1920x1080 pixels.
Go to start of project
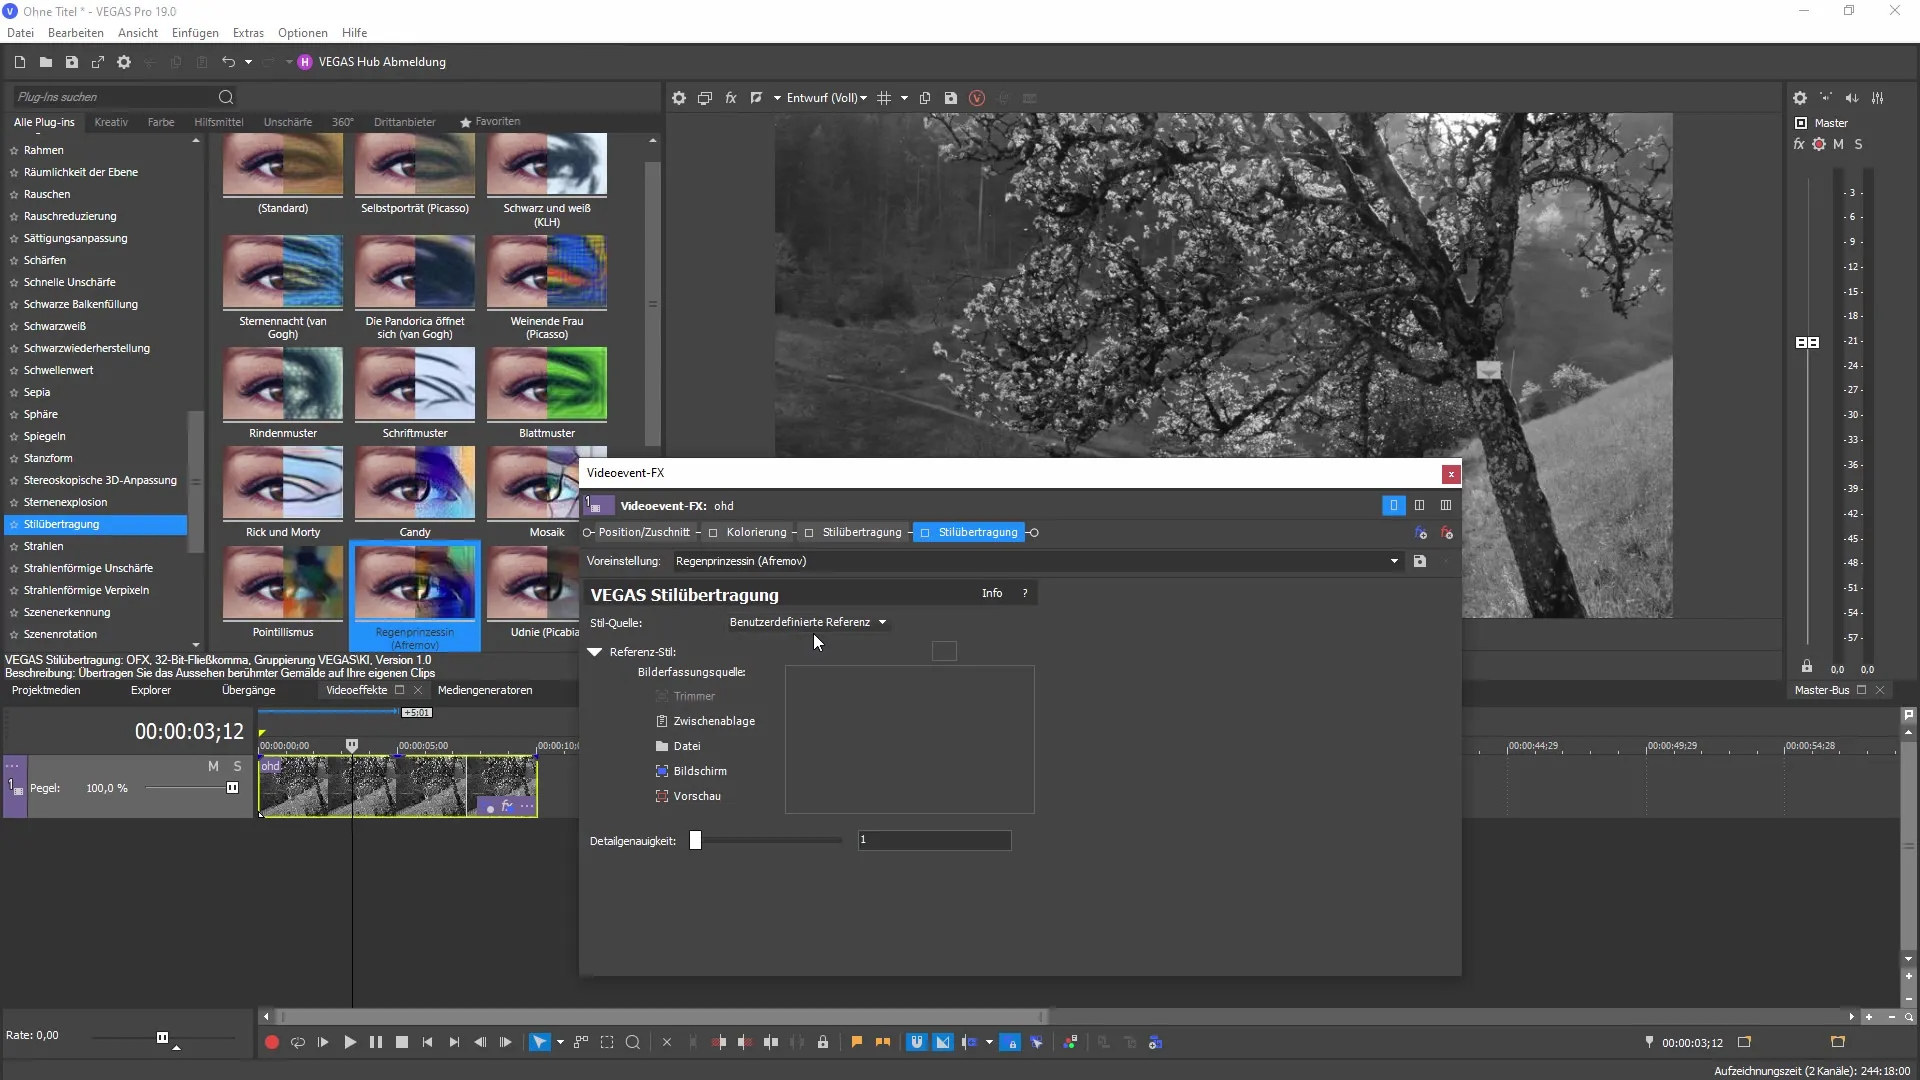pyautogui.click(x=428, y=1042)
